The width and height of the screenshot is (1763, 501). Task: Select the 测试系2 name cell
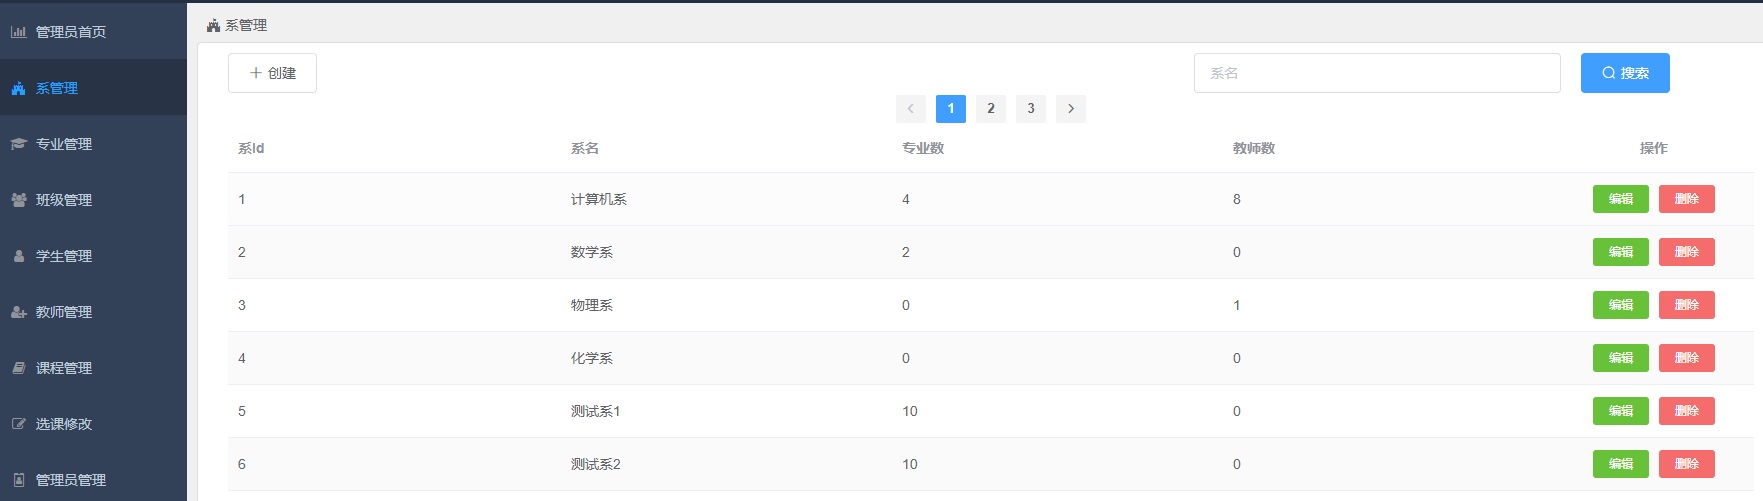596,464
